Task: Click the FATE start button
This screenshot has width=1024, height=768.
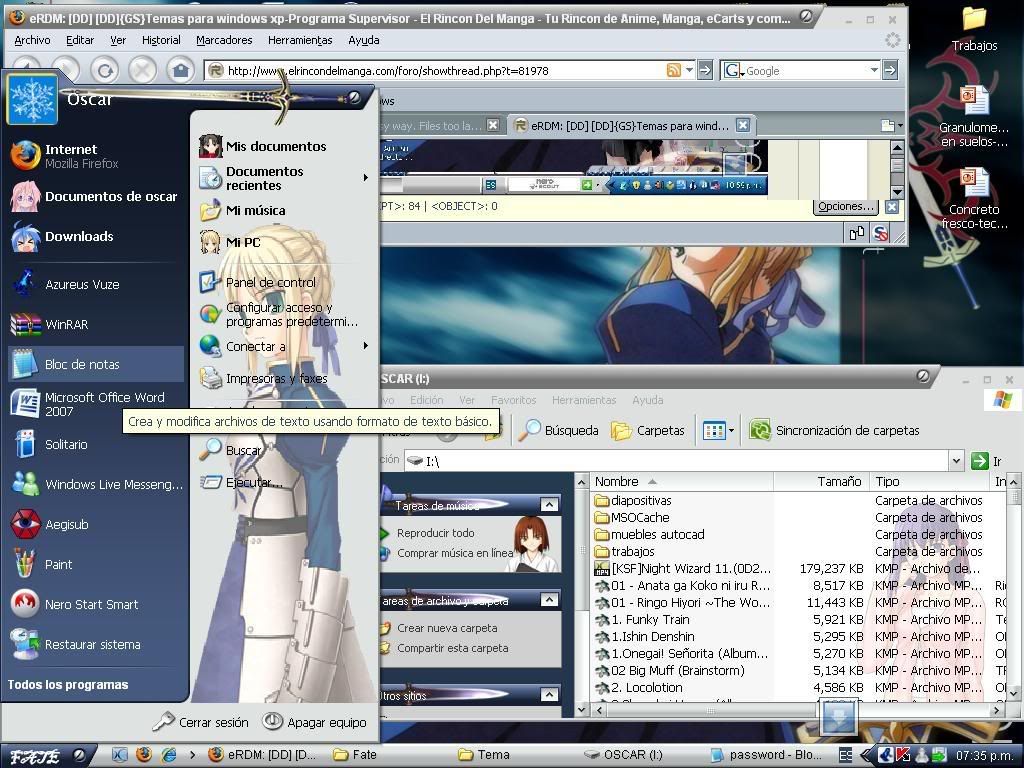Action: [x=47, y=756]
